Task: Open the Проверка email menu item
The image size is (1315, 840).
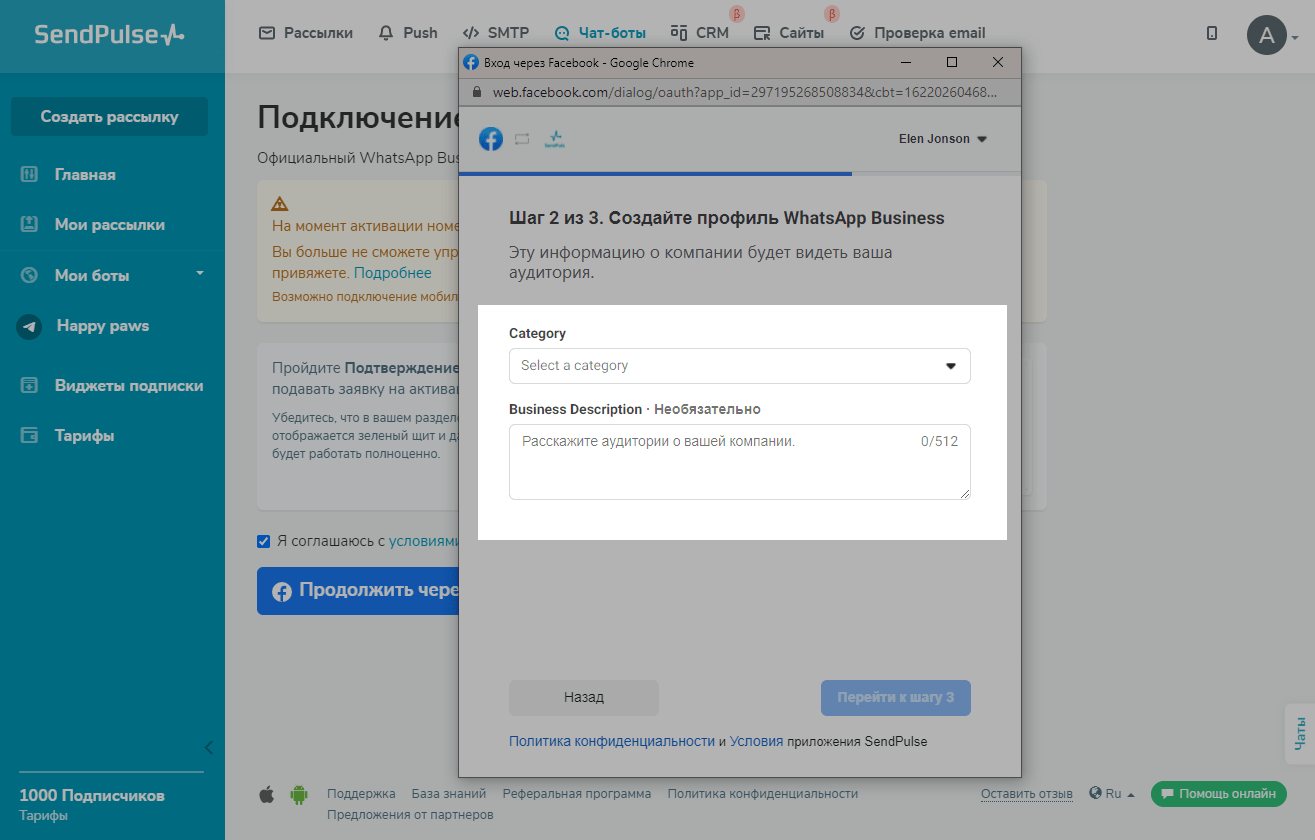Action: pos(917,33)
